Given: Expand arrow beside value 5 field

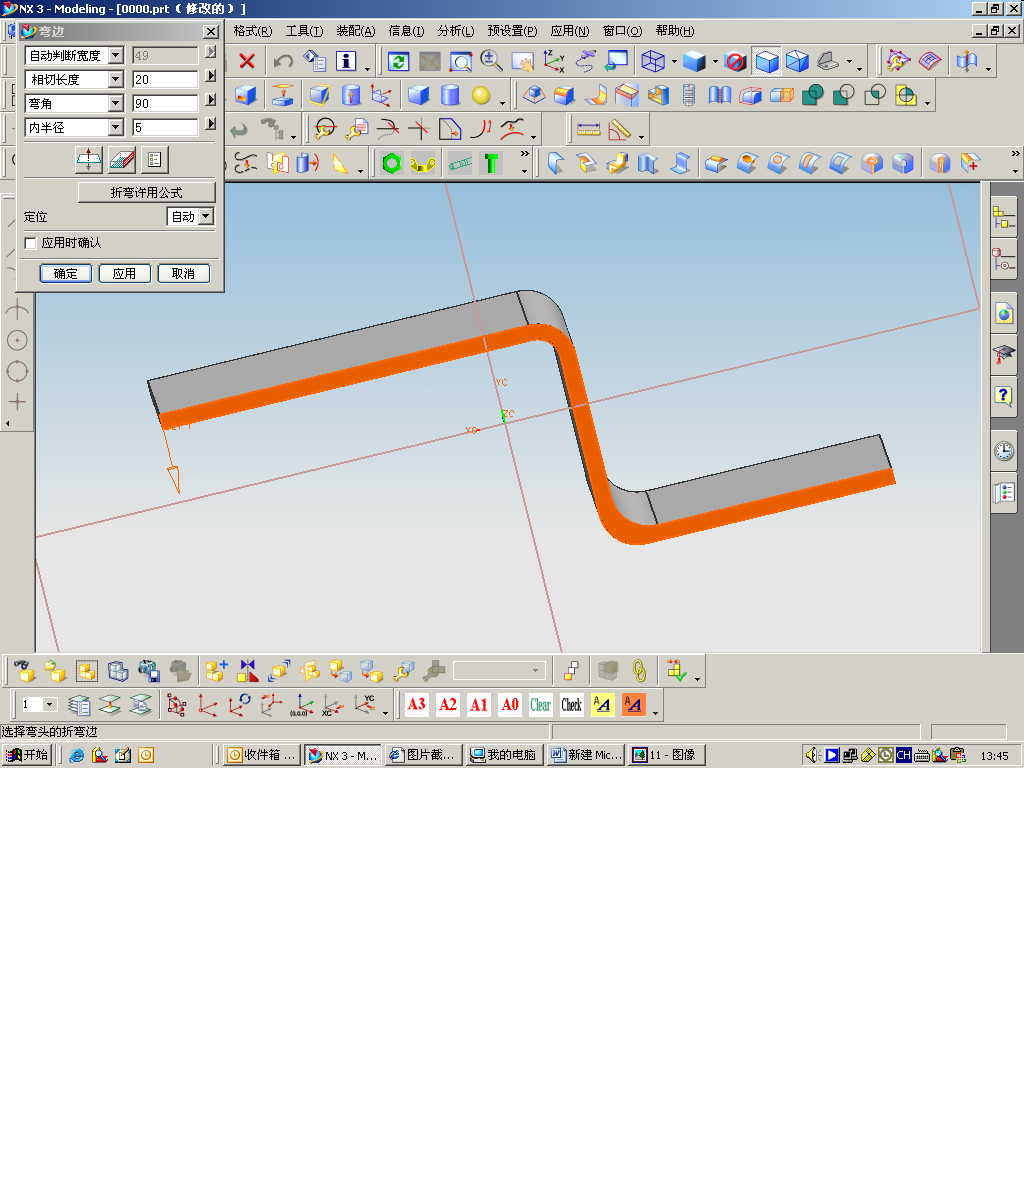Looking at the screenshot, I should pyautogui.click(x=210, y=124).
